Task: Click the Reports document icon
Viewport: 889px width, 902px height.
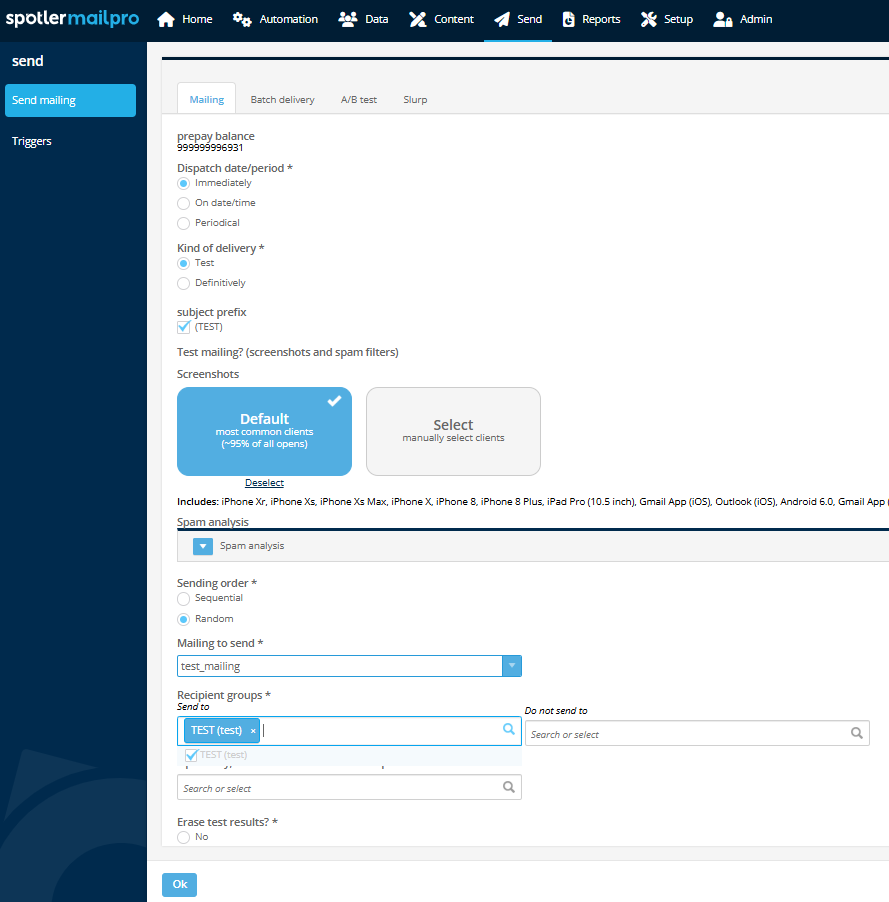Action: [x=569, y=20]
